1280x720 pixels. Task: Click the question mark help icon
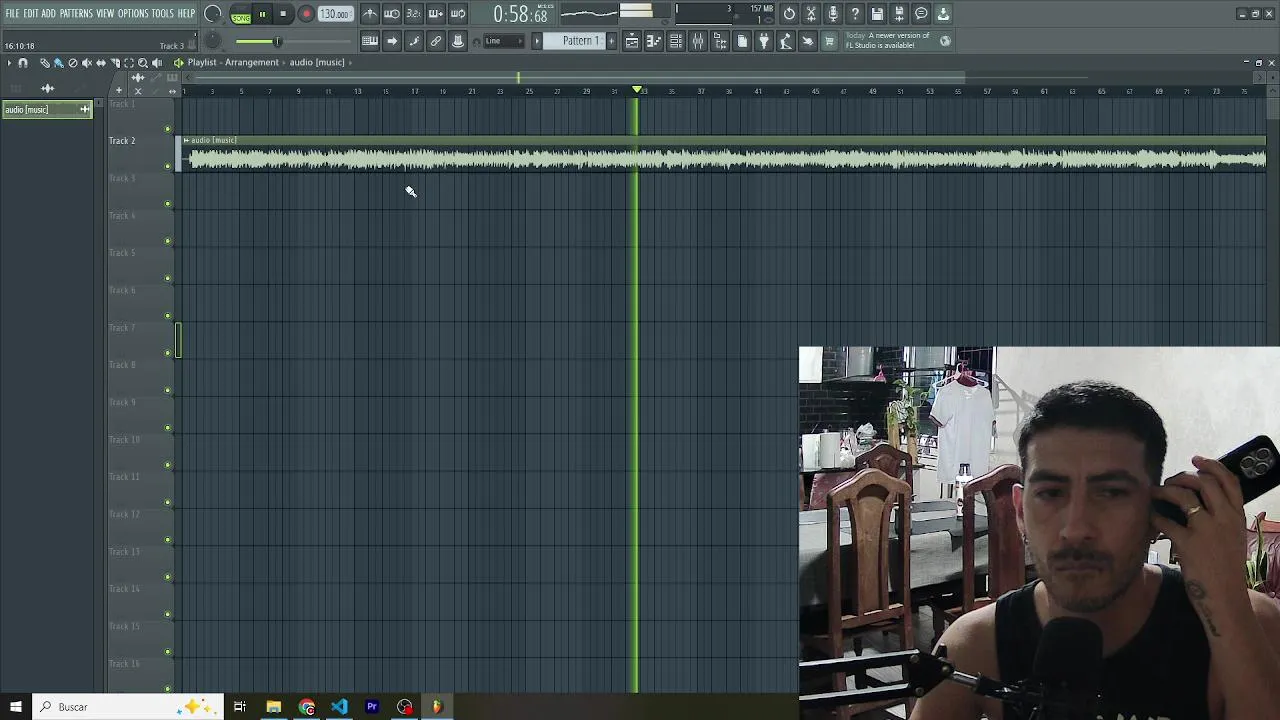[x=855, y=14]
